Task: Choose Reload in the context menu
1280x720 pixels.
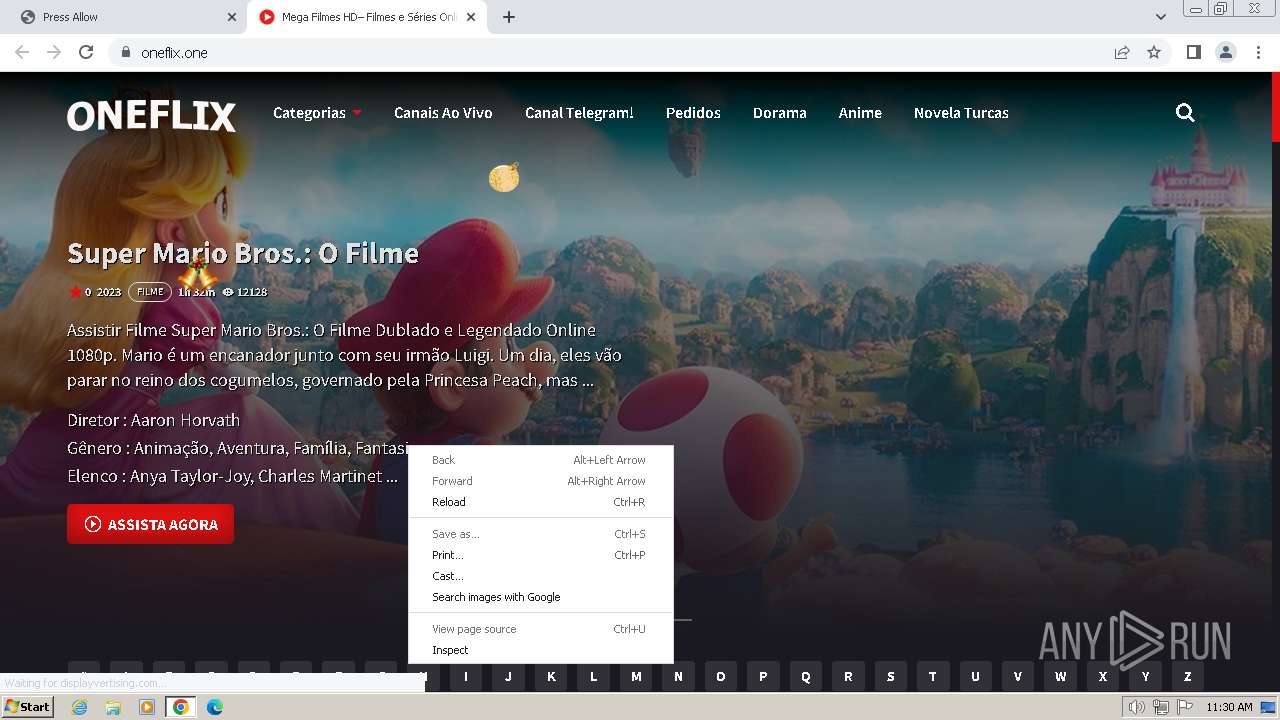Action: click(x=540, y=502)
